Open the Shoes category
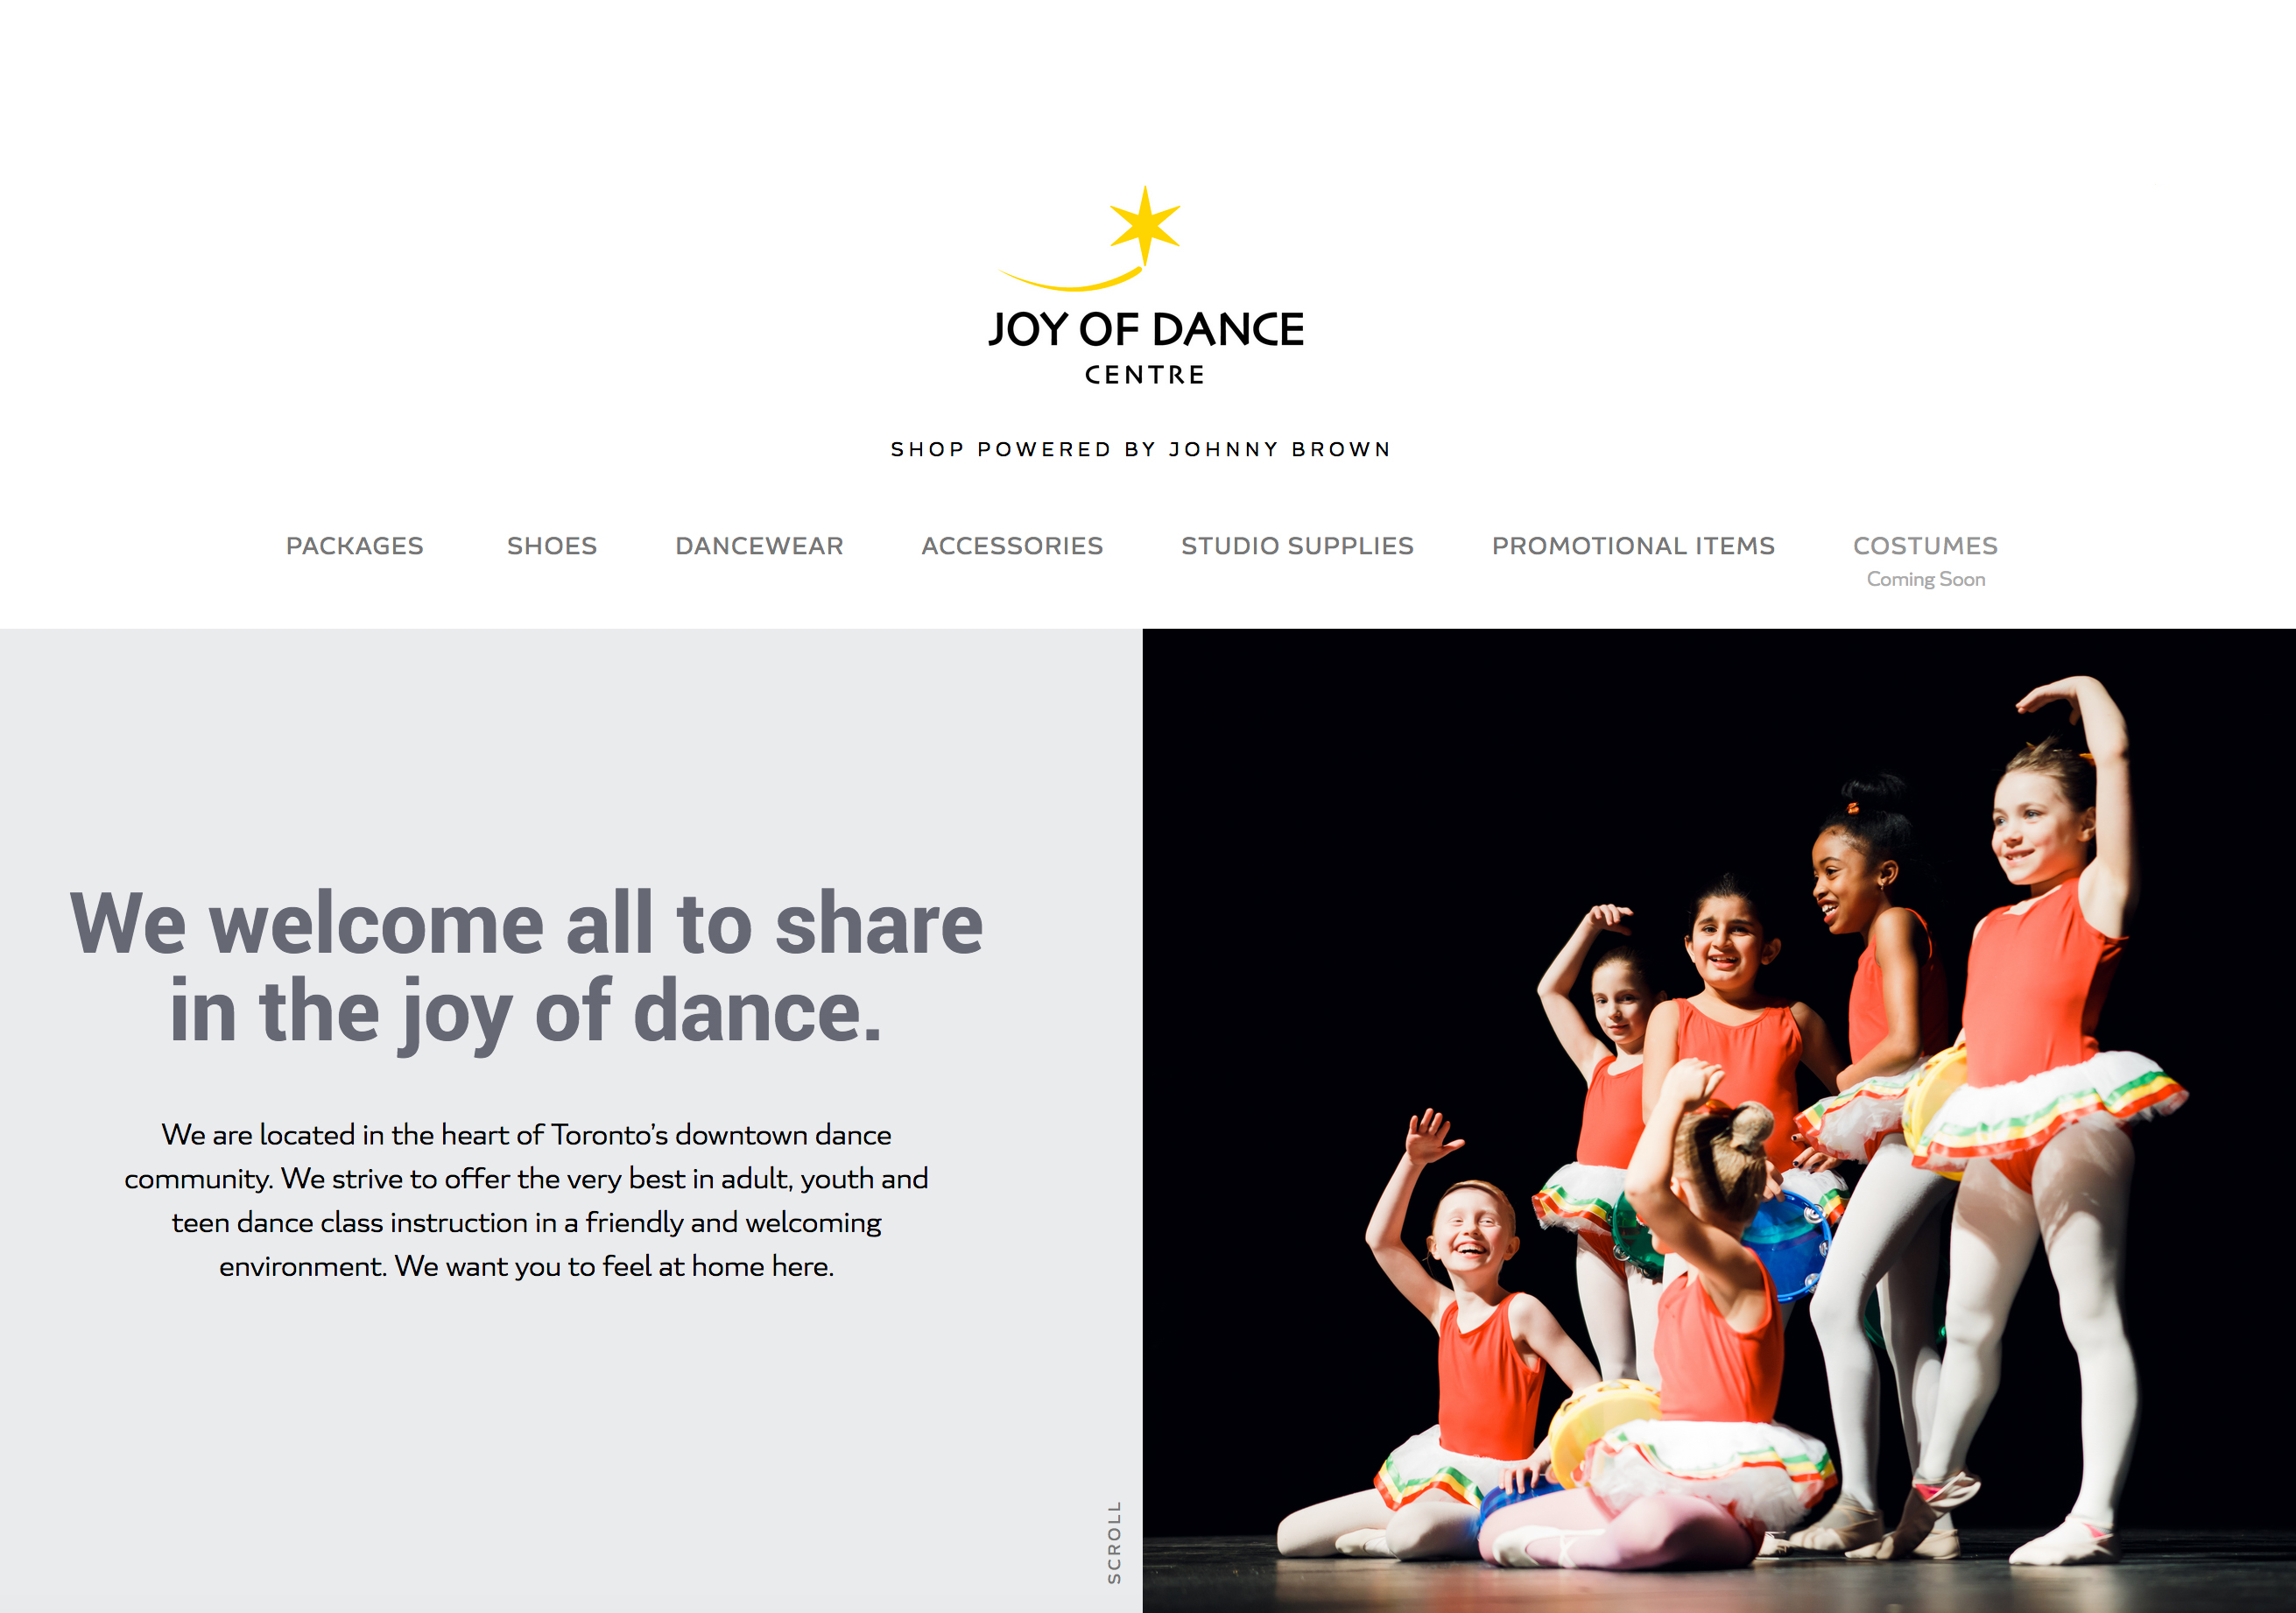Screen dimensions: 2296x1613 552,546
